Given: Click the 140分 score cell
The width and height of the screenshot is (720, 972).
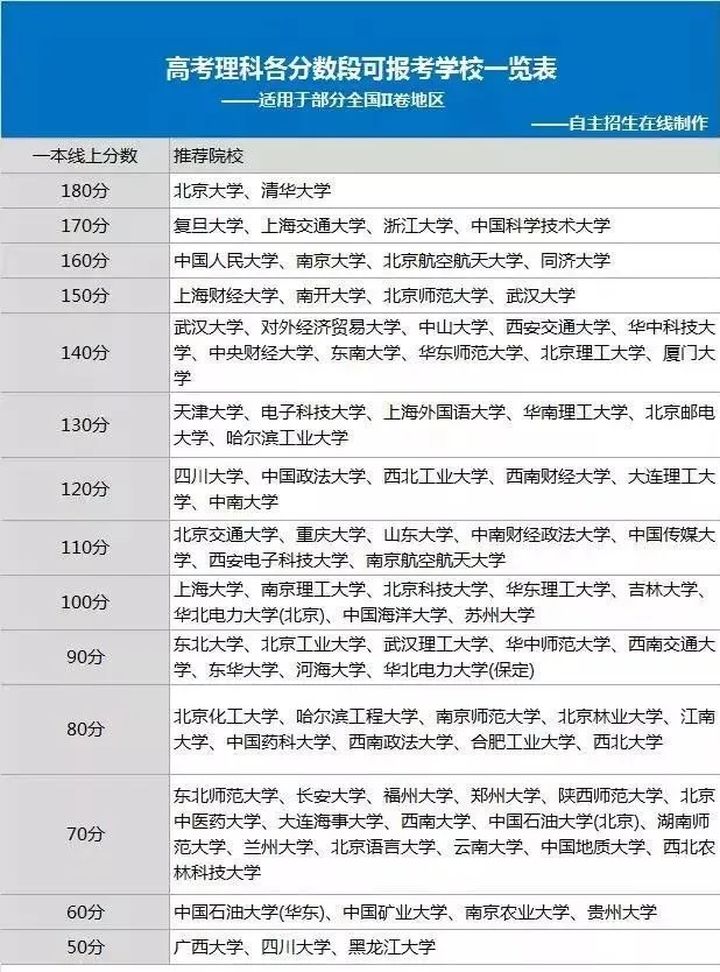Looking at the screenshot, I should (x=84, y=352).
